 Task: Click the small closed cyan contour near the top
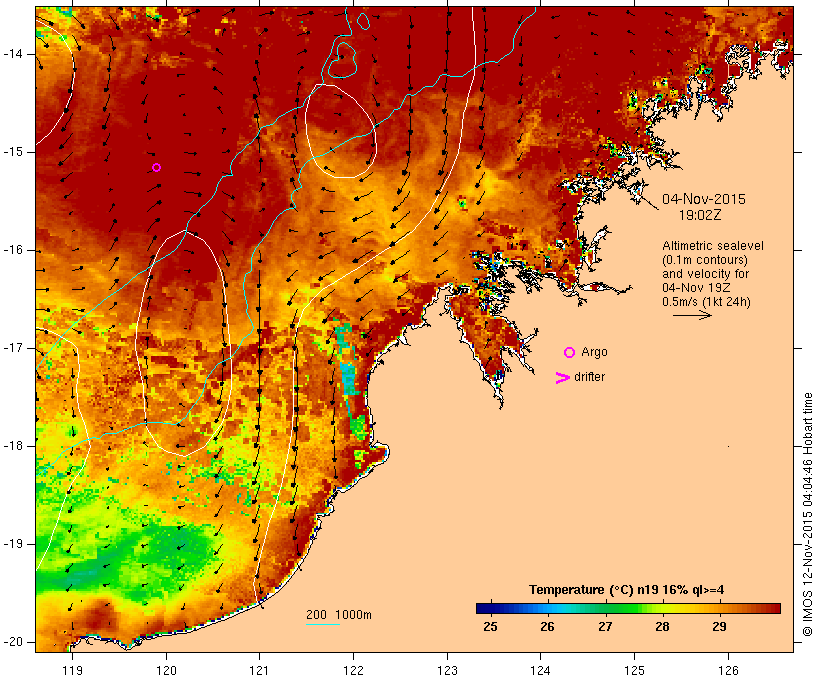click(x=363, y=20)
